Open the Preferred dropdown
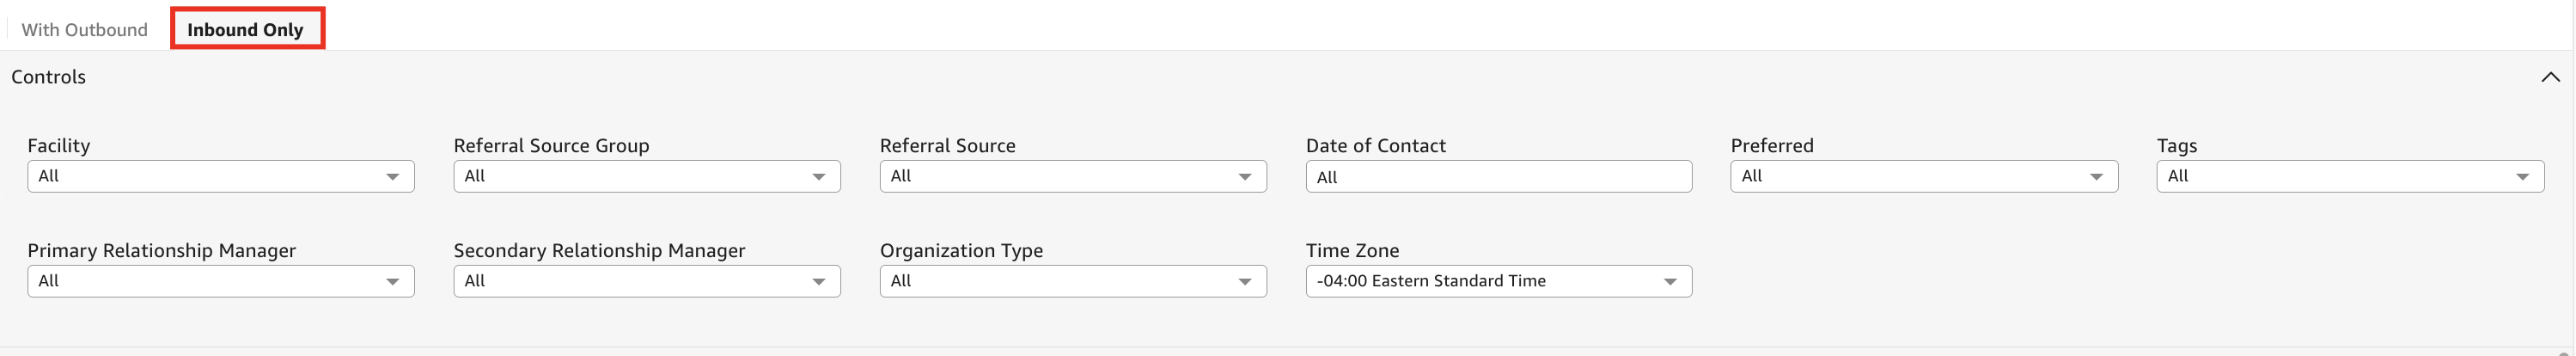This screenshot has width=2576, height=356. click(x=1923, y=176)
